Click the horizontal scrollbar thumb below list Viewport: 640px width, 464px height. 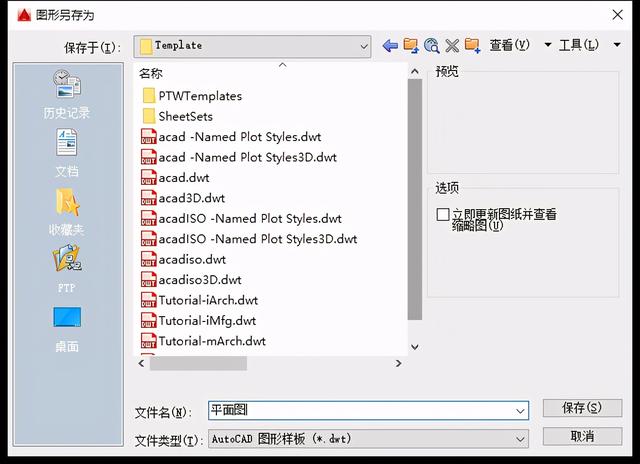(x=198, y=363)
